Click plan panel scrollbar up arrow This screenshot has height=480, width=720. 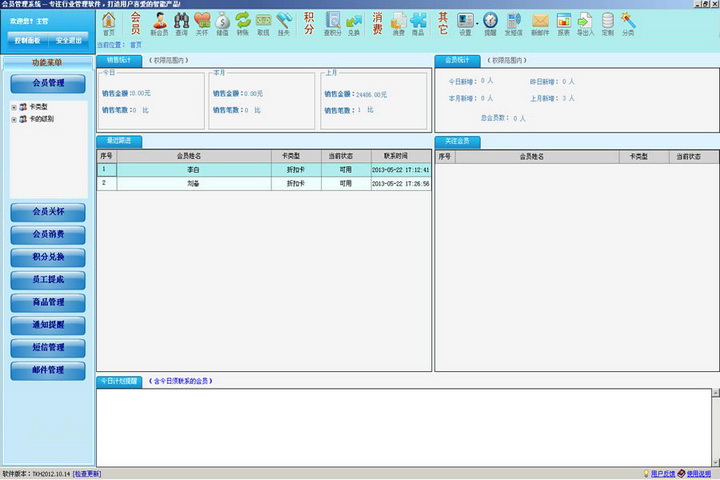pos(715,393)
